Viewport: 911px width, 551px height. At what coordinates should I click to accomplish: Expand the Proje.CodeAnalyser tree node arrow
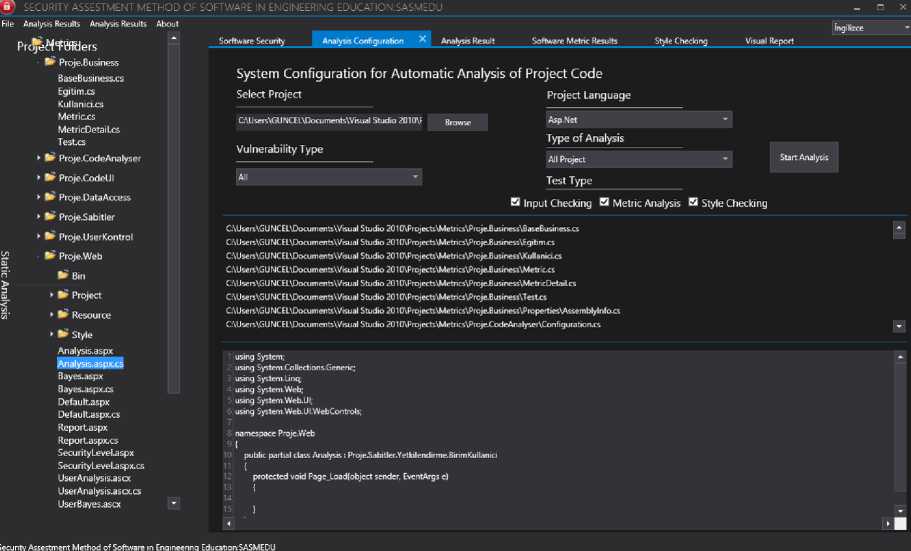[39, 158]
